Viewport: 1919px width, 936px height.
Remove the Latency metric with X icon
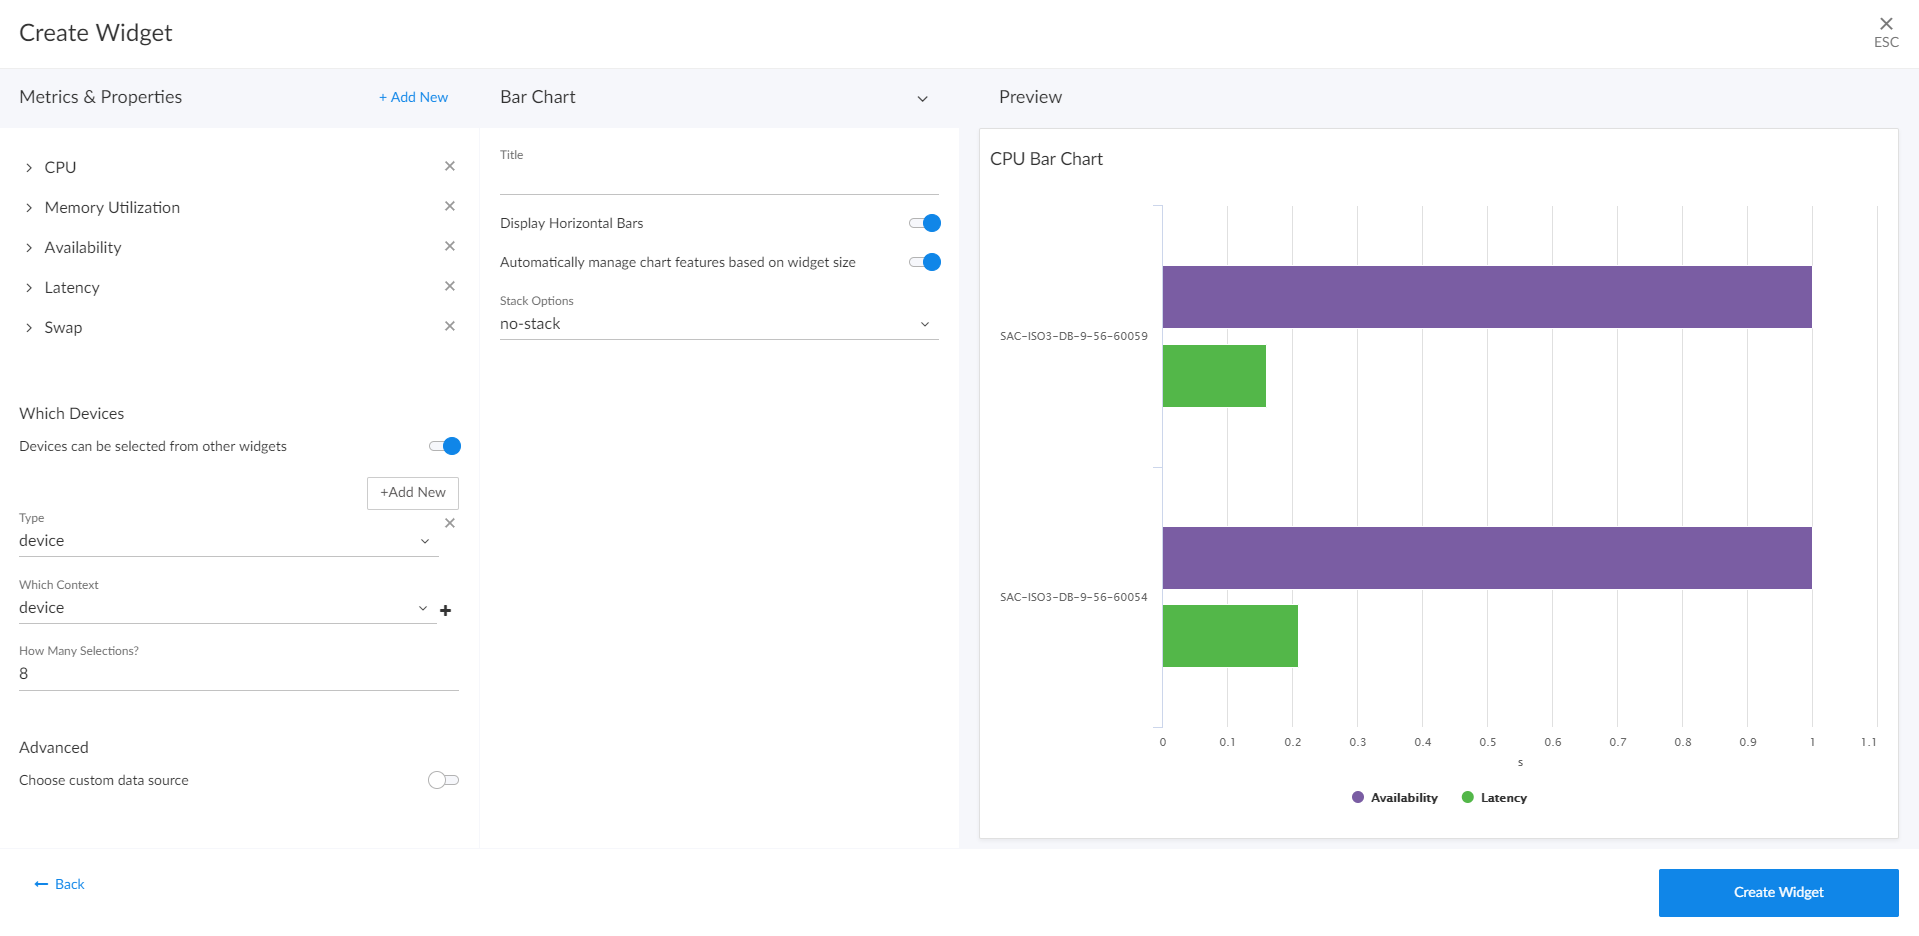coord(450,286)
